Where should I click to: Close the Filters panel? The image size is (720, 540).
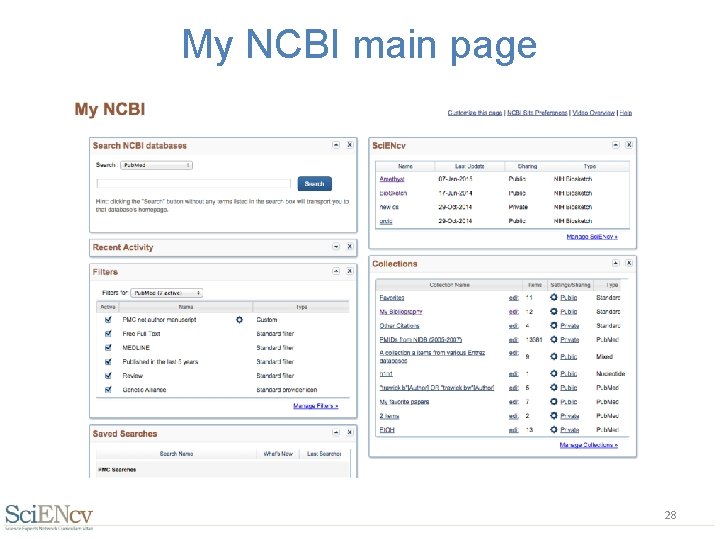click(349, 271)
